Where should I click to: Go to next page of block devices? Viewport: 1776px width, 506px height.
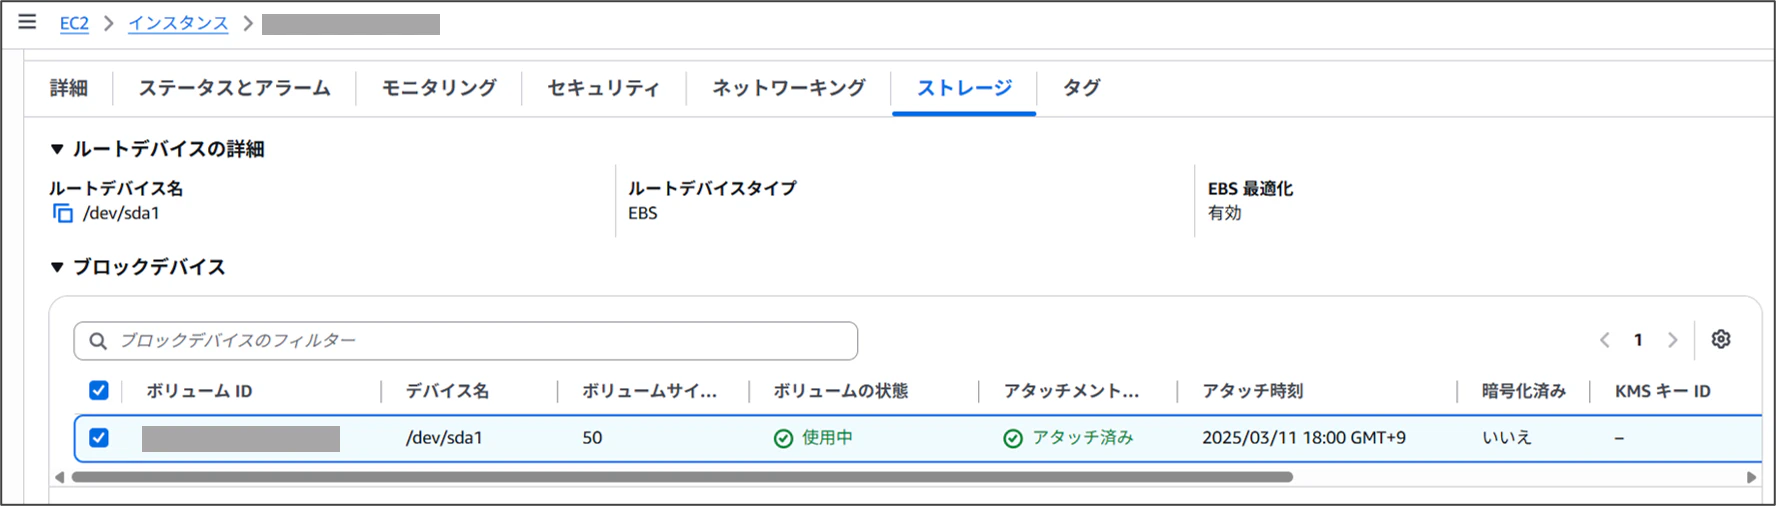click(x=1672, y=340)
